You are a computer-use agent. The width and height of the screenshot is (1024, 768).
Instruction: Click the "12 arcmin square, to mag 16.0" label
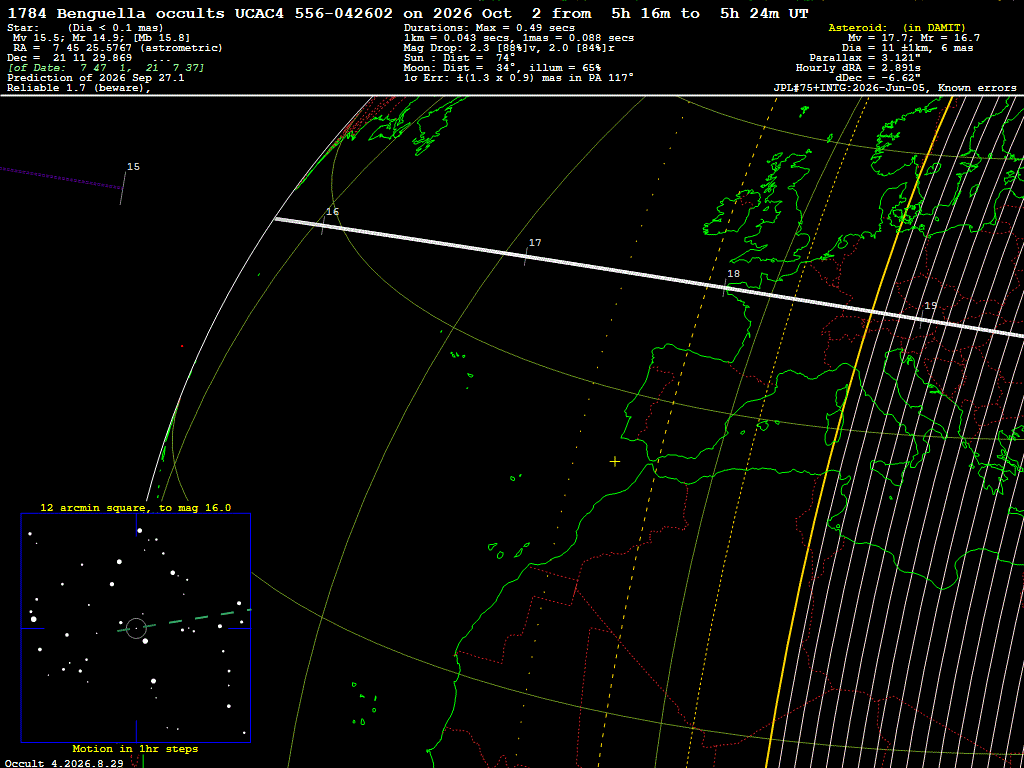pyautogui.click(x=135, y=507)
